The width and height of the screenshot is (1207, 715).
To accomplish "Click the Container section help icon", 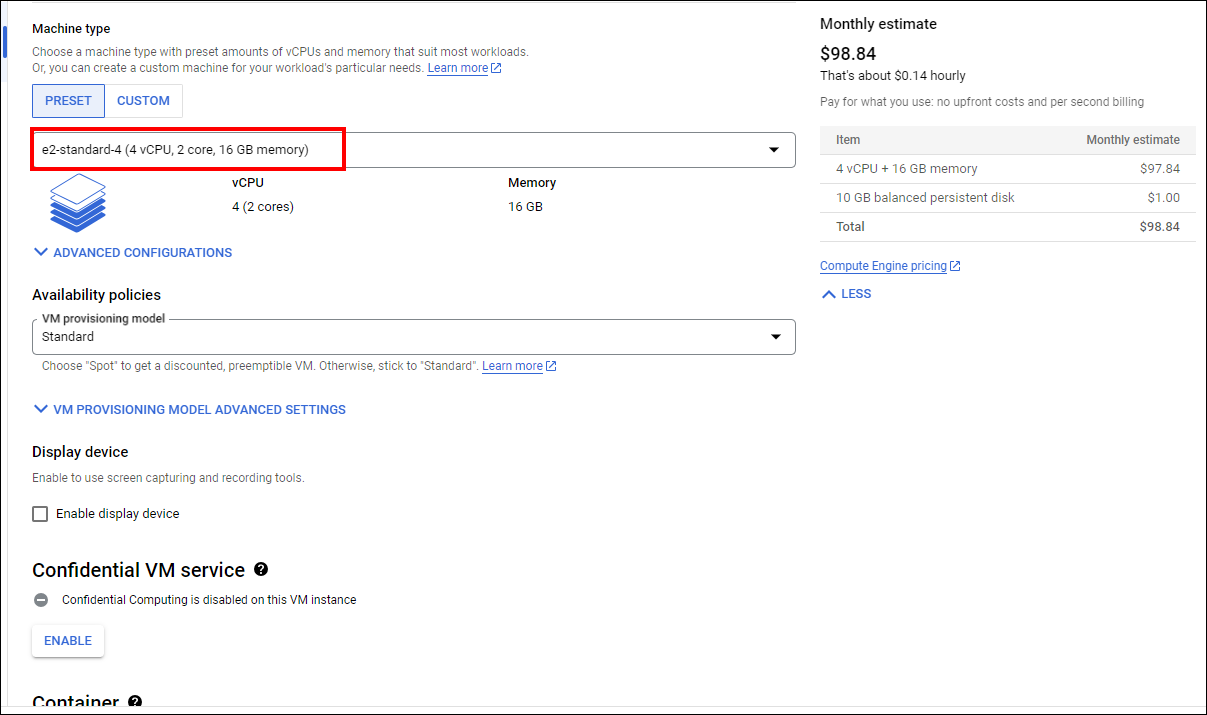I will coord(135,703).
